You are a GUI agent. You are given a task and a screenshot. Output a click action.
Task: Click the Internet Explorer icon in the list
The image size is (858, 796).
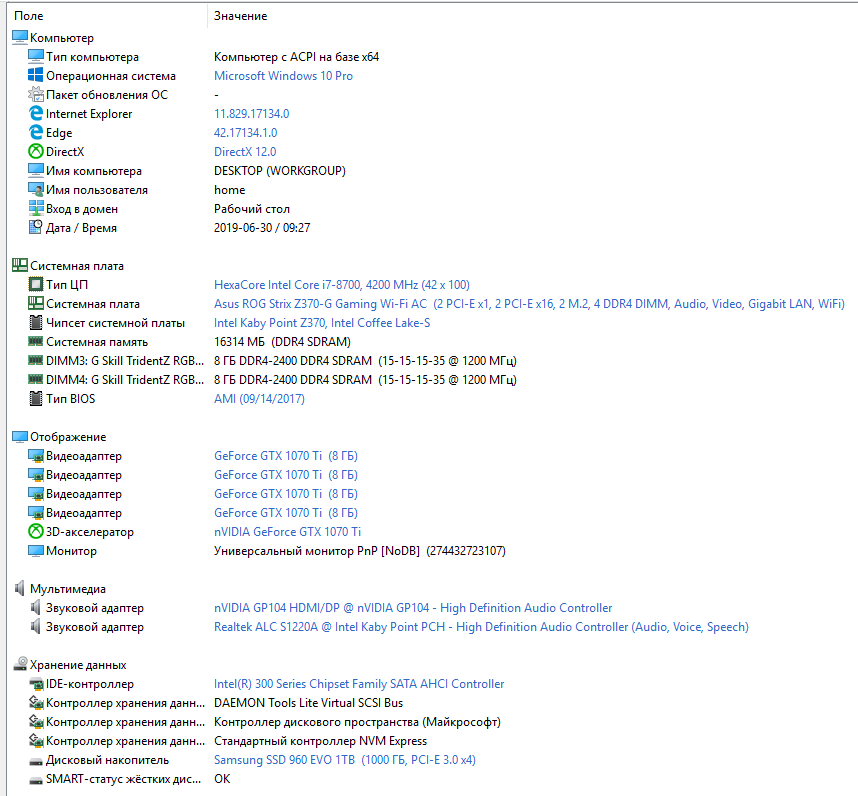[37, 114]
